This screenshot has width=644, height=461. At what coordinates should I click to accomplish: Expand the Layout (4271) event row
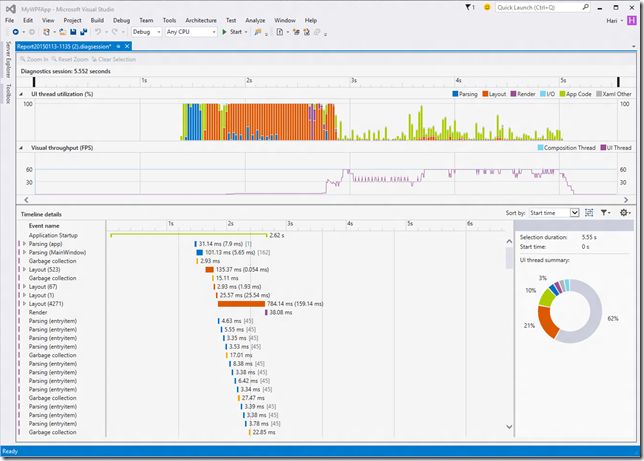(24, 304)
